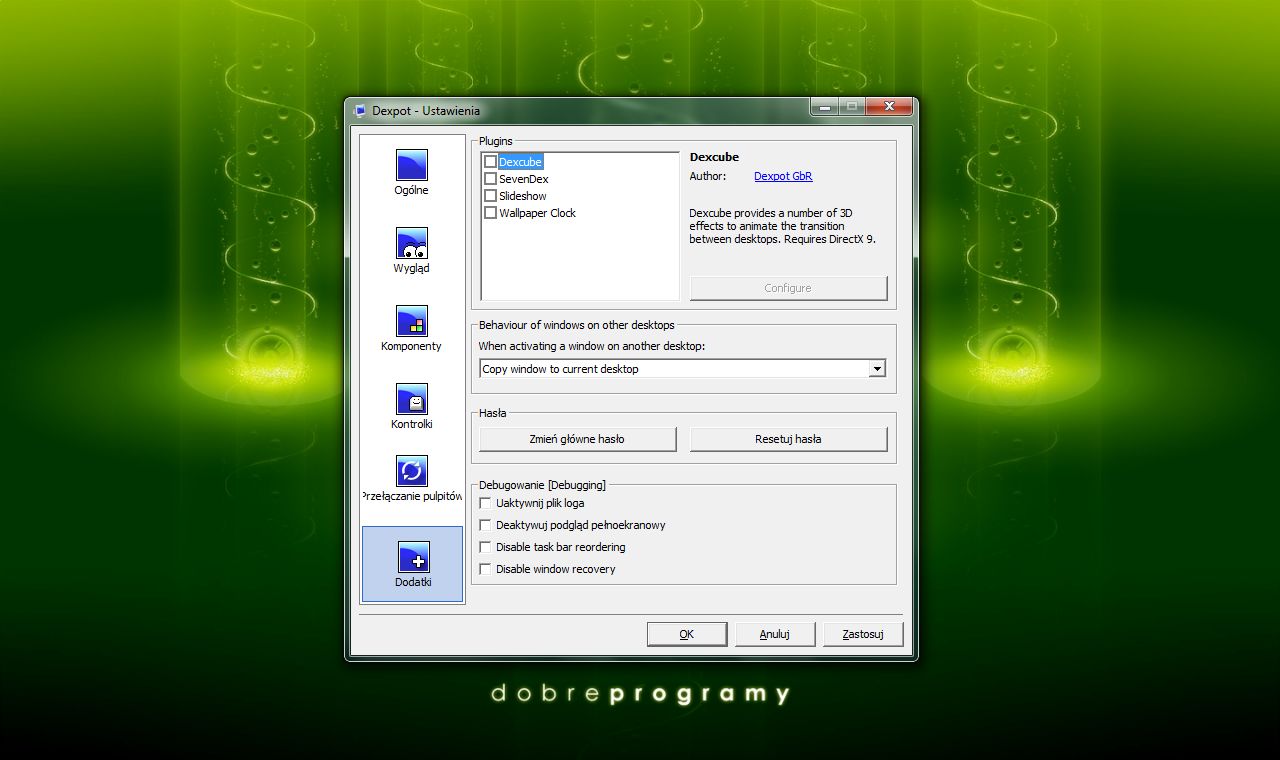This screenshot has height=760, width=1280.
Task: Open the Kontrolki section icon
Action: [x=411, y=399]
